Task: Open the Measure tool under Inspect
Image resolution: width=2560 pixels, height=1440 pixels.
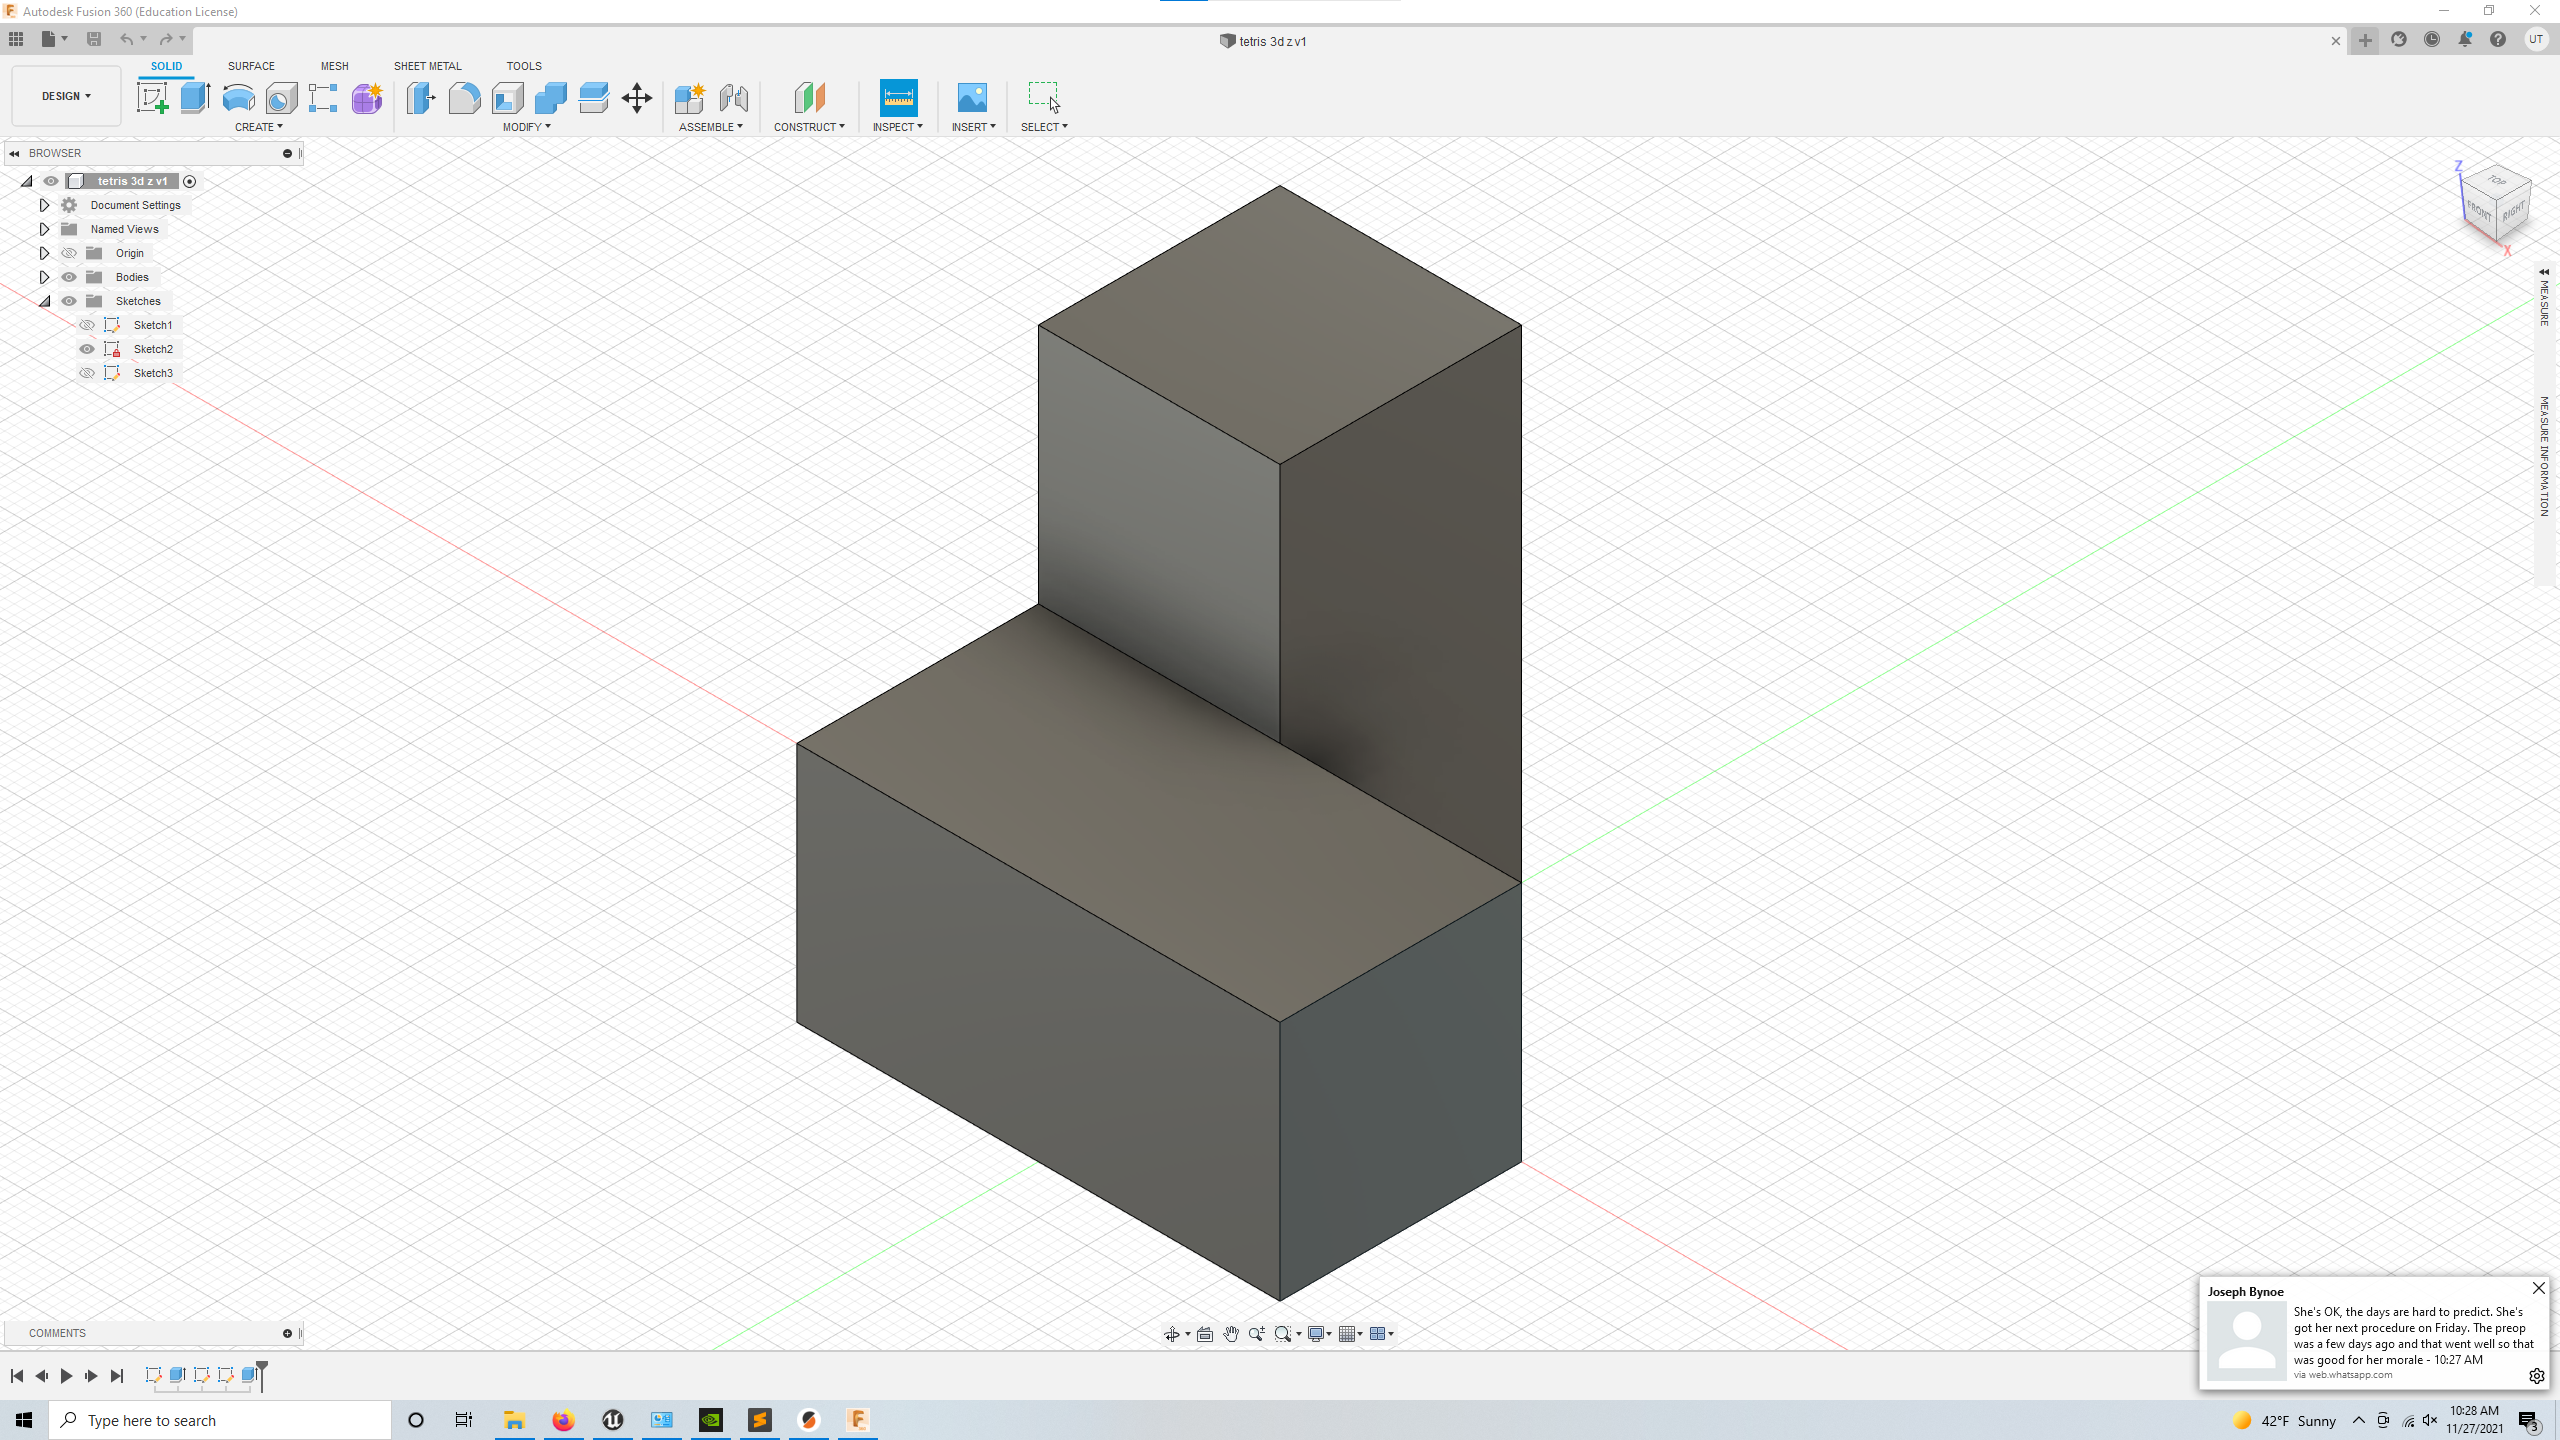Action: [897, 98]
